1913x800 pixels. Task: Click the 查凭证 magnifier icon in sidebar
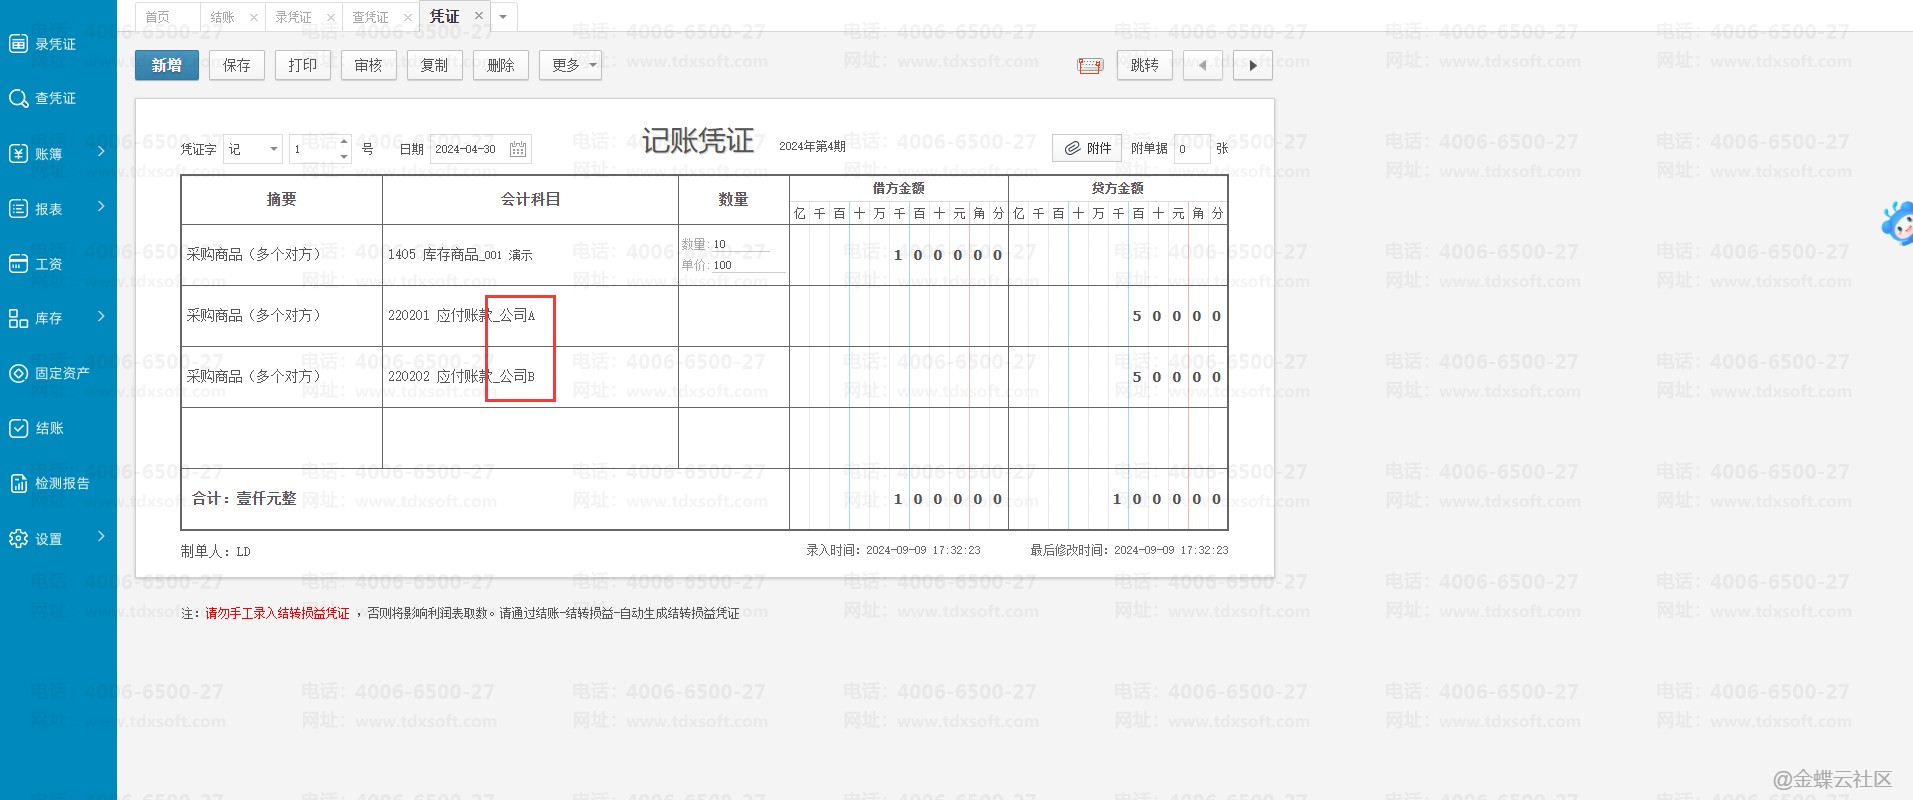coord(18,98)
